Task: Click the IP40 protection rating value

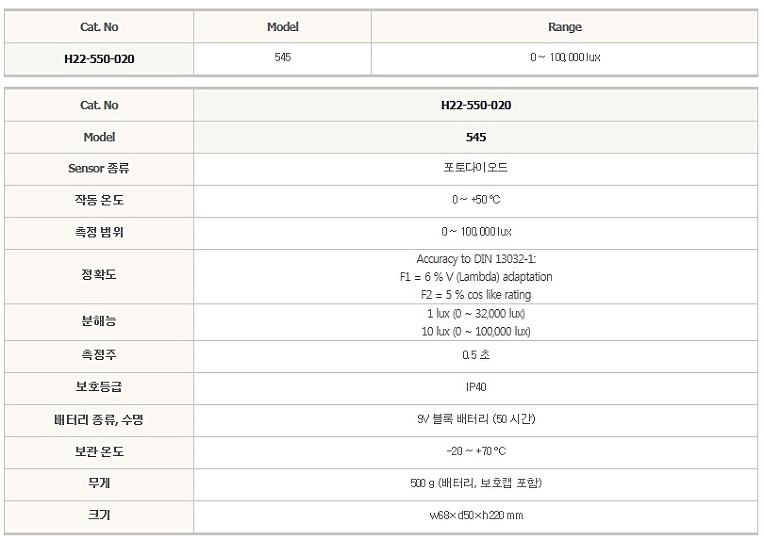Action: tap(476, 387)
